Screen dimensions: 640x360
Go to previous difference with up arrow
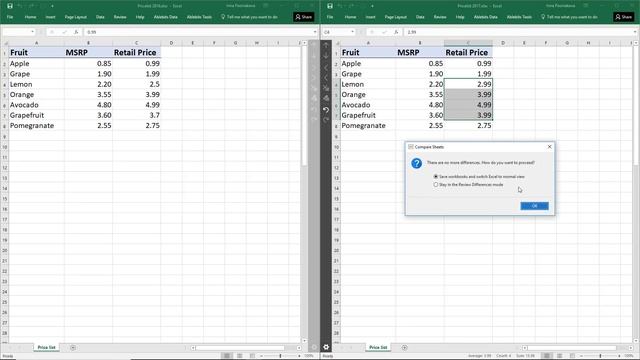(x=326, y=46)
